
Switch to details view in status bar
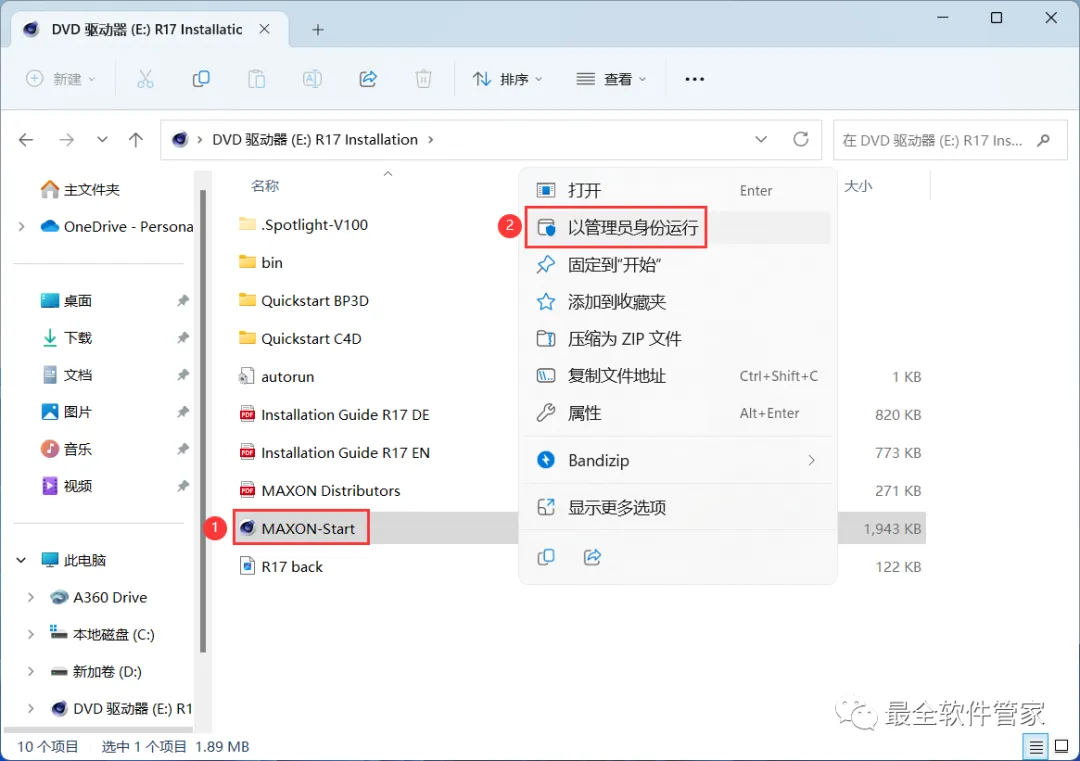(1035, 746)
